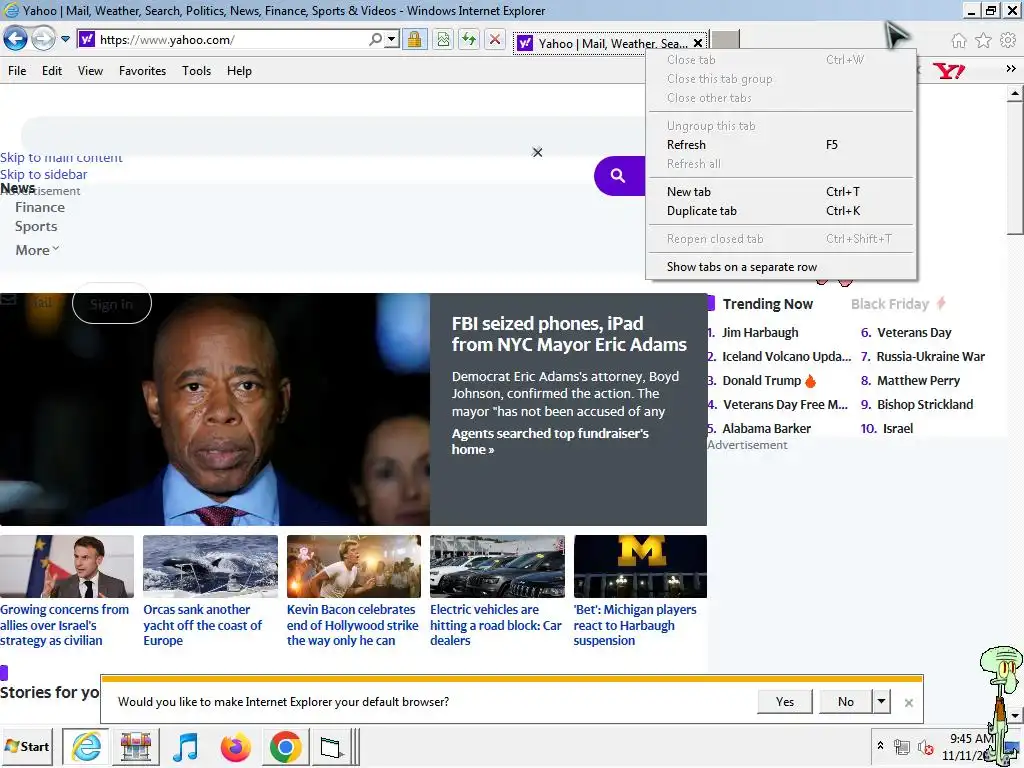Click the browser Forward arrow button
The height and width of the screenshot is (768, 1024).
(x=43, y=39)
